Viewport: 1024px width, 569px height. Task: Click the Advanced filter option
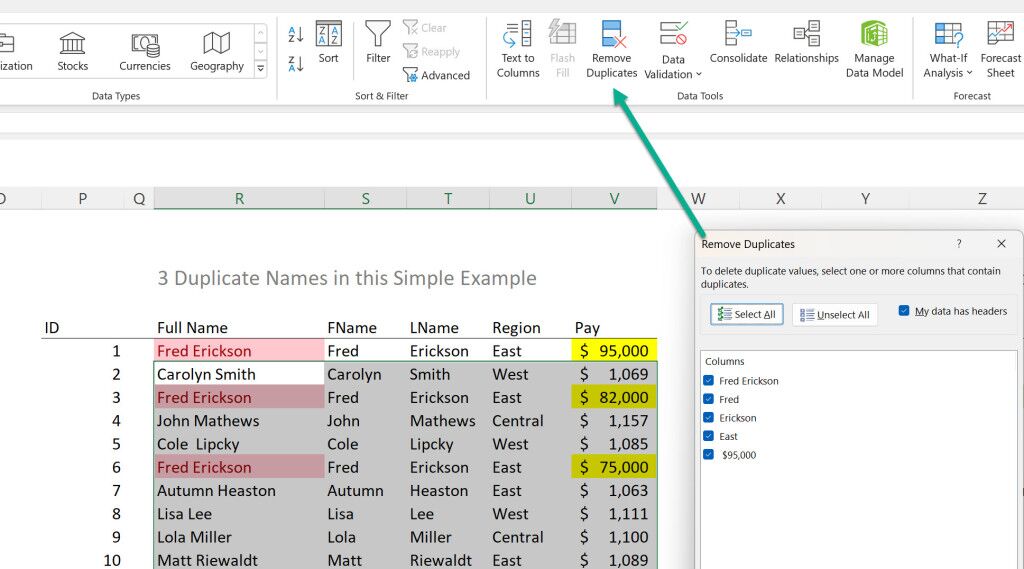[436, 75]
